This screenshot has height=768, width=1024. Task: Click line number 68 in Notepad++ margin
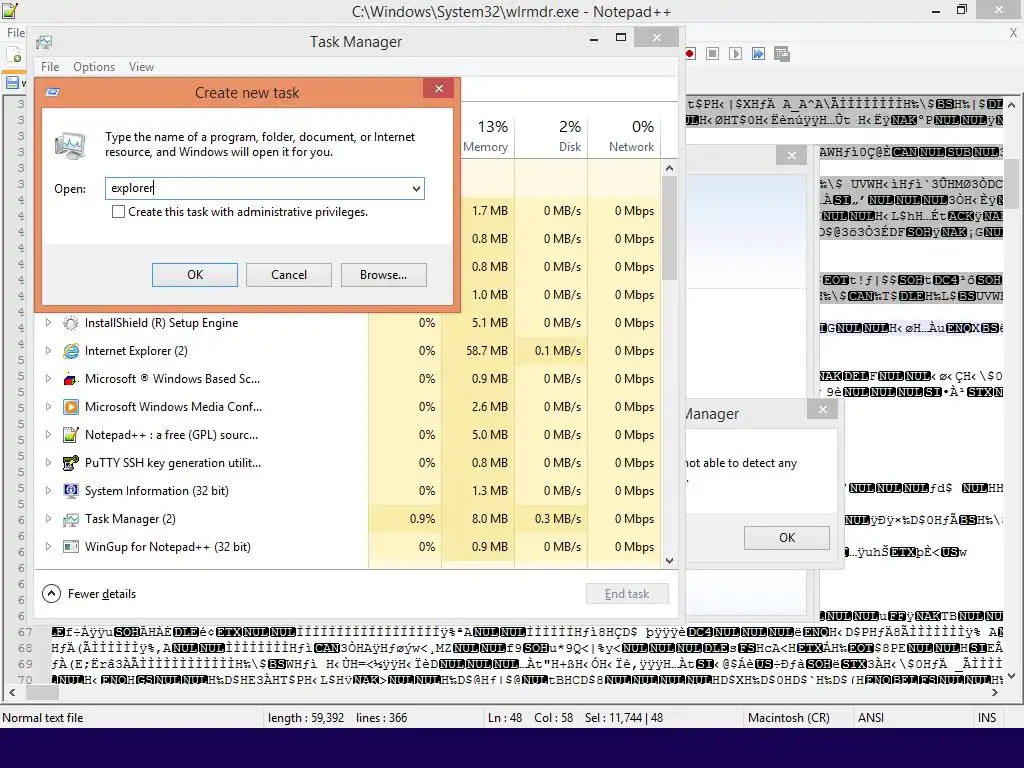click(x=25, y=648)
